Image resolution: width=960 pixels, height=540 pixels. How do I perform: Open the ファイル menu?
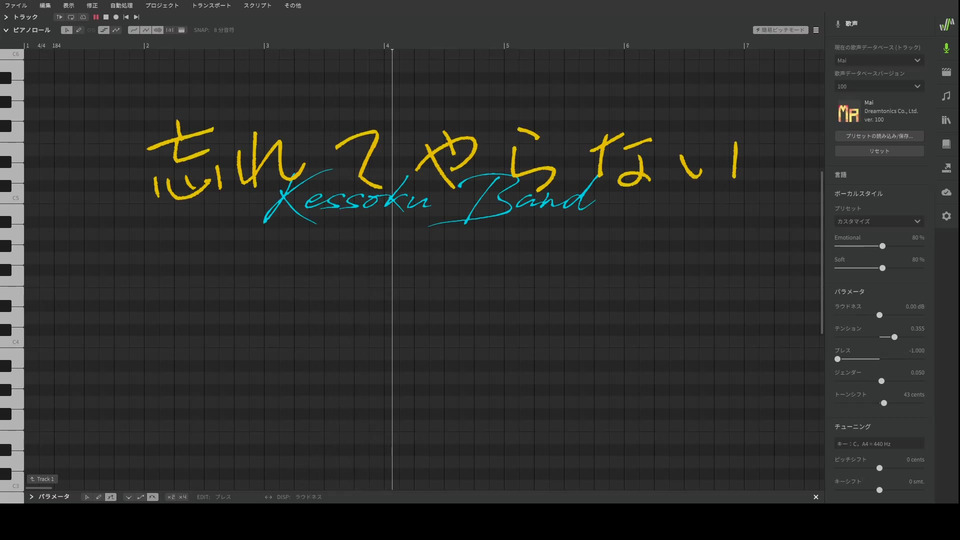click(x=16, y=6)
